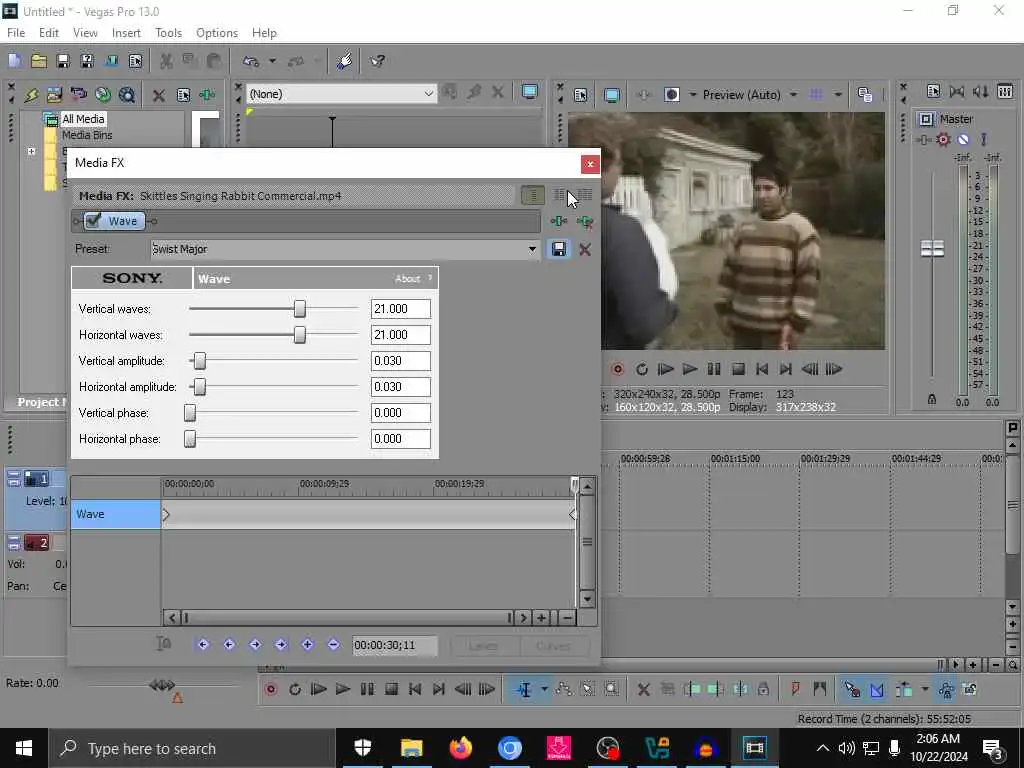Image resolution: width=1024 pixels, height=768 pixels.
Task: Save the Wave preset with the disk icon
Action: (559, 249)
